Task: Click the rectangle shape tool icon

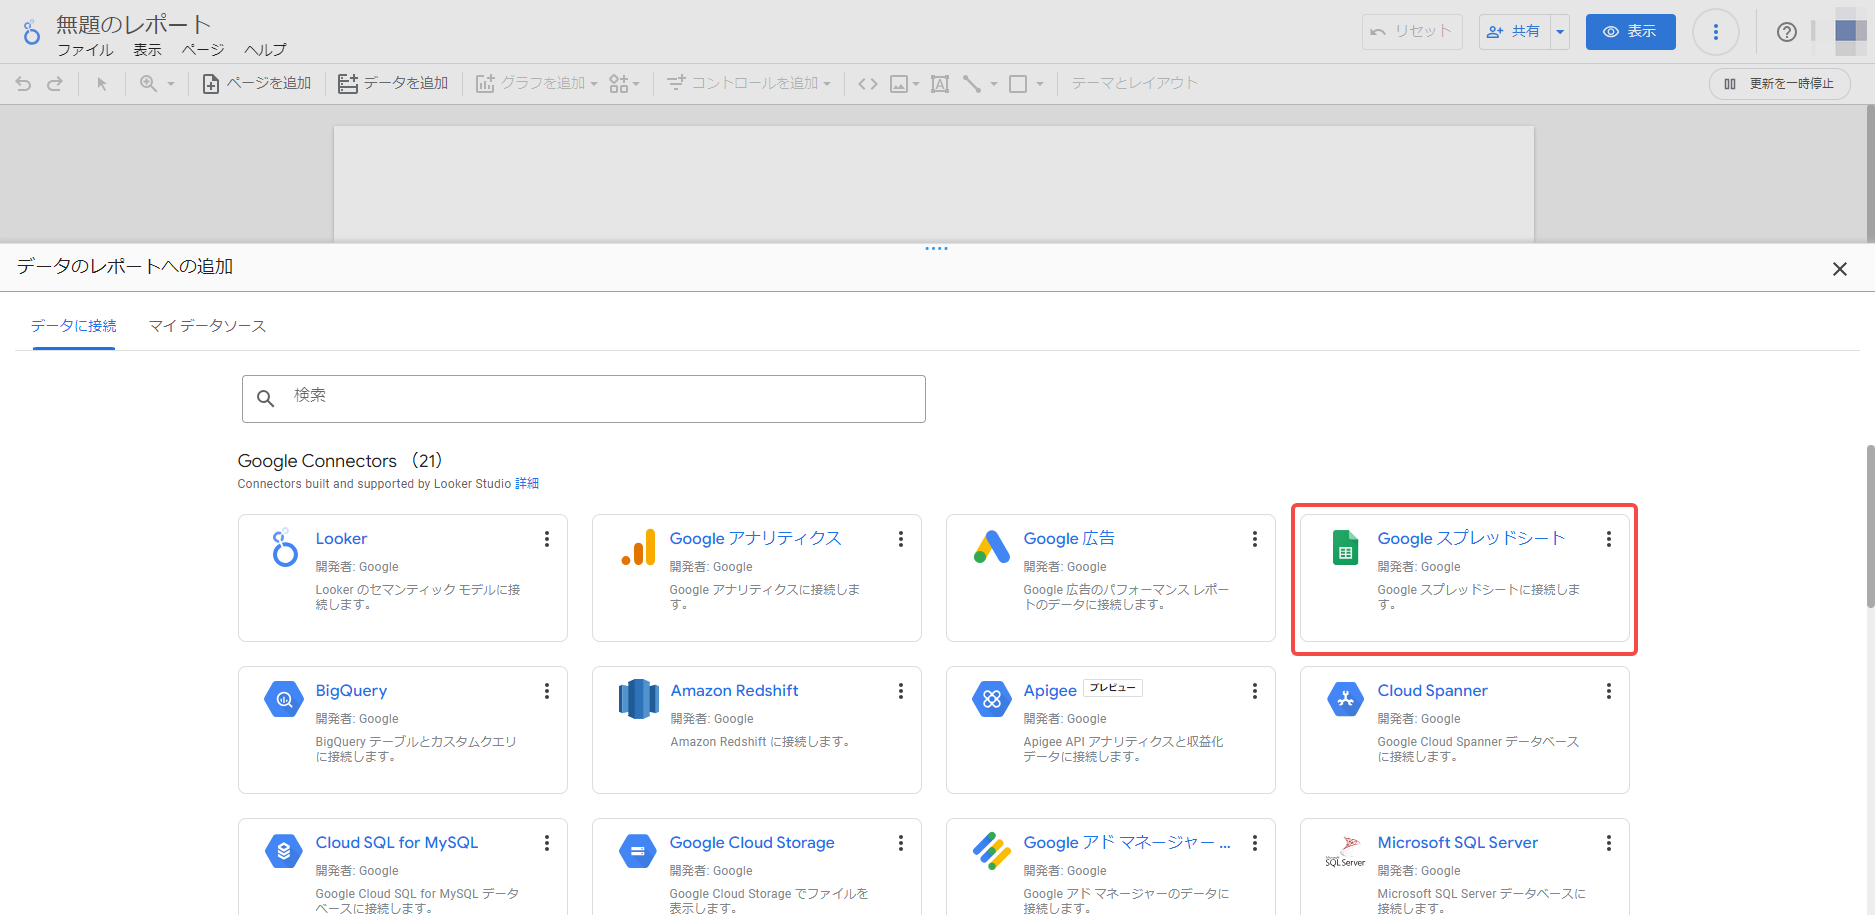Action: pyautogui.click(x=1018, y=84)
